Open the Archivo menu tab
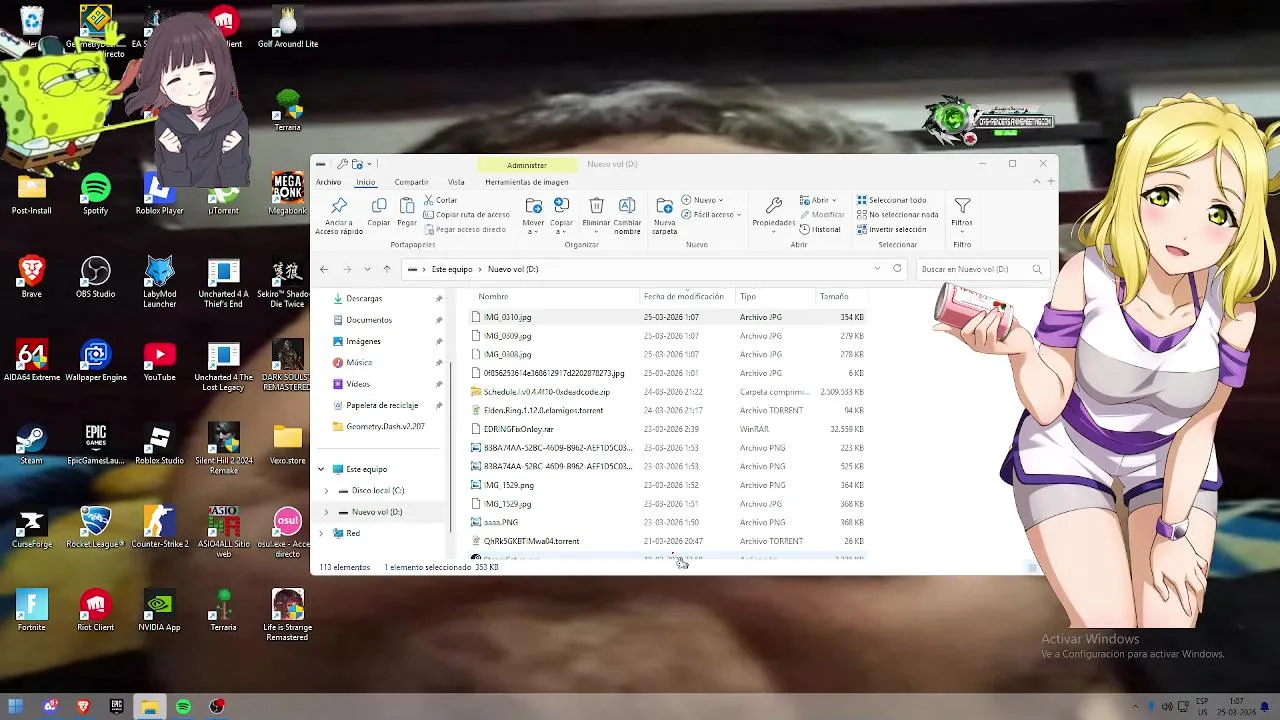This screenshot has width=1280, height=720. (x=328, y=182)
